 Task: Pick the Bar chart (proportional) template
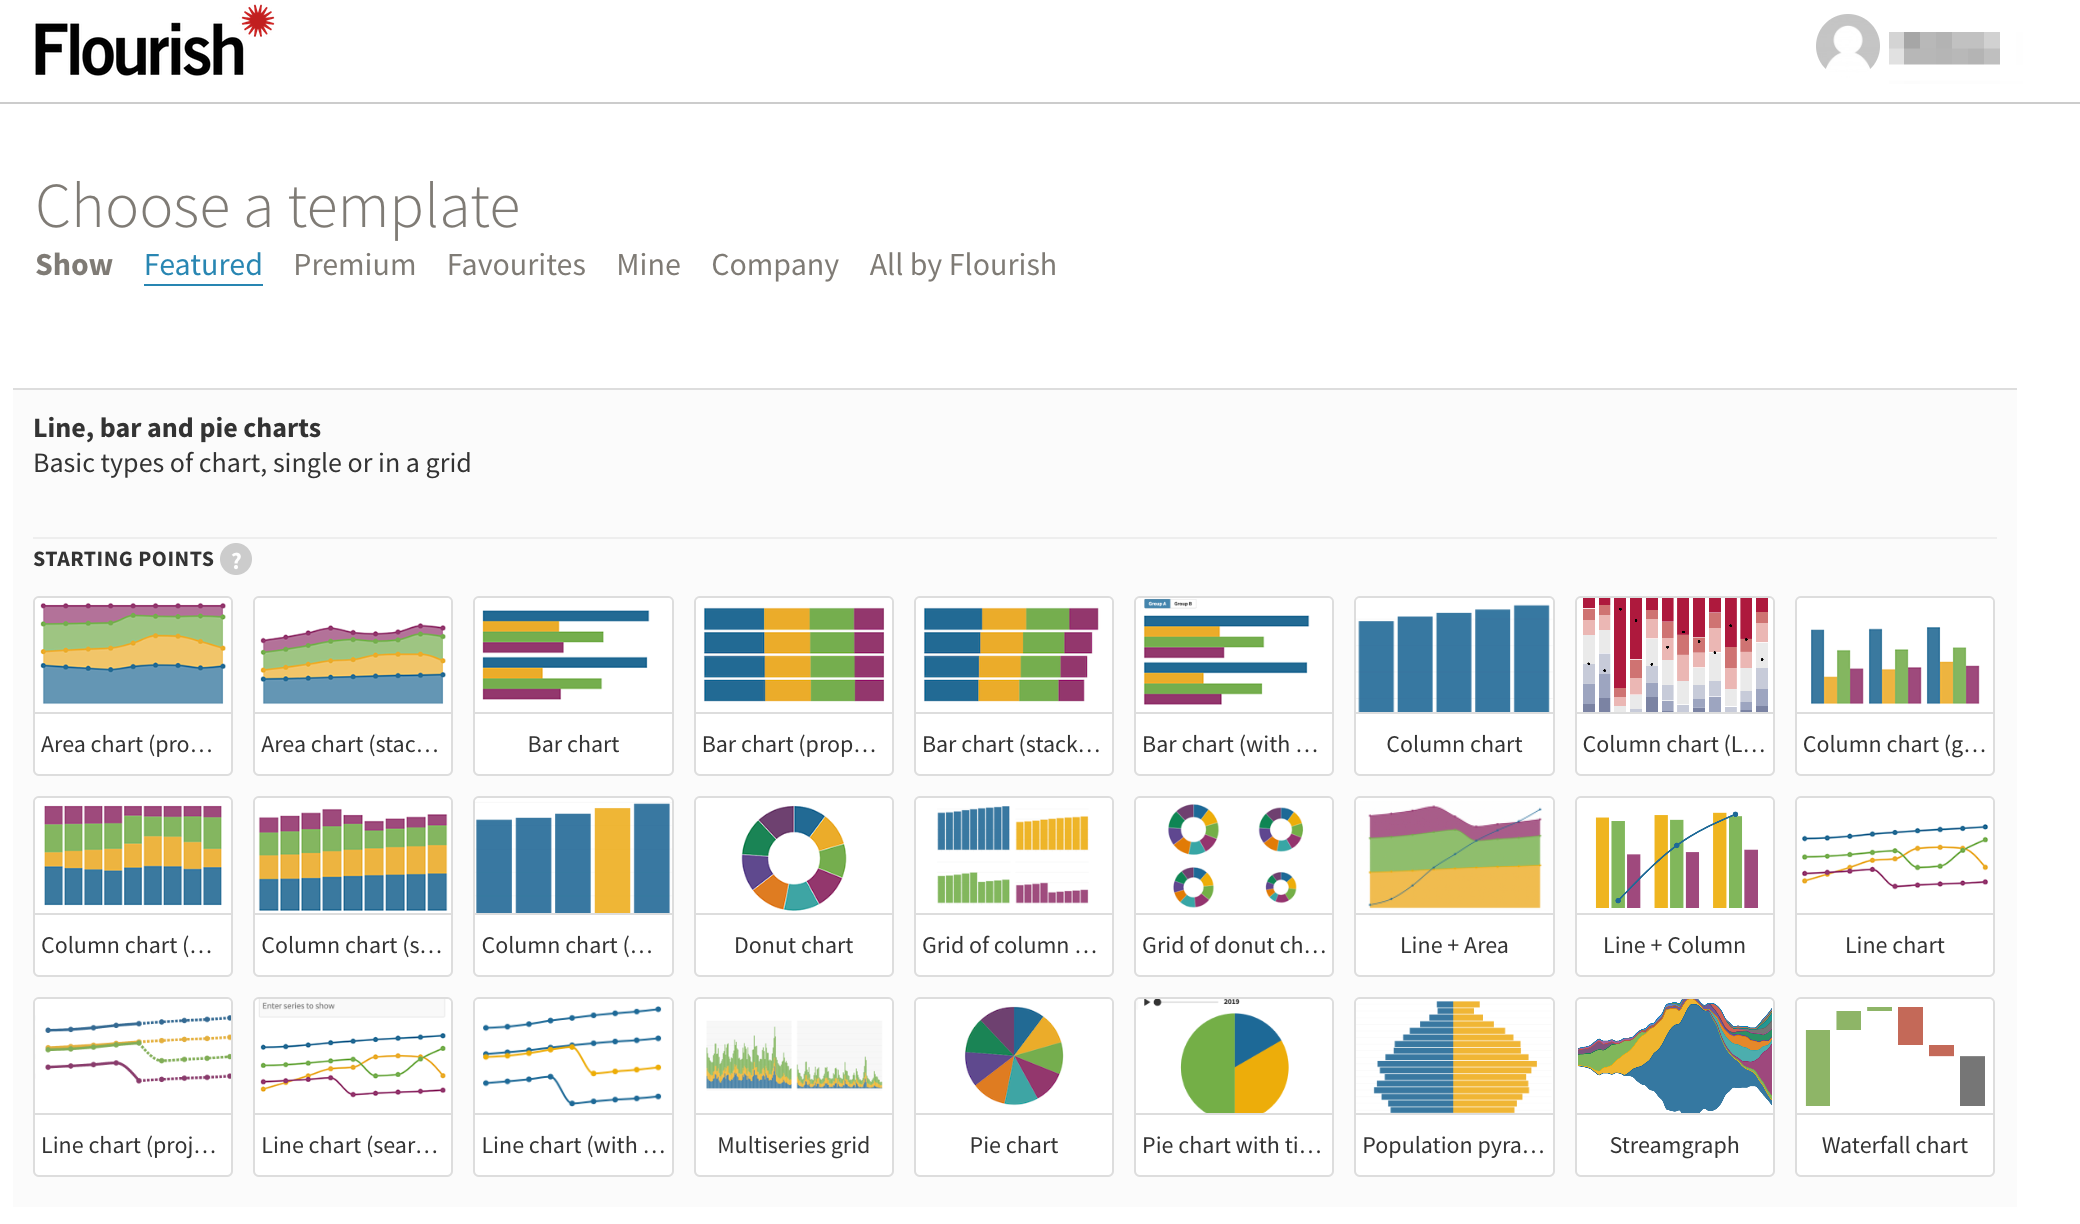[x=794, y=686]
